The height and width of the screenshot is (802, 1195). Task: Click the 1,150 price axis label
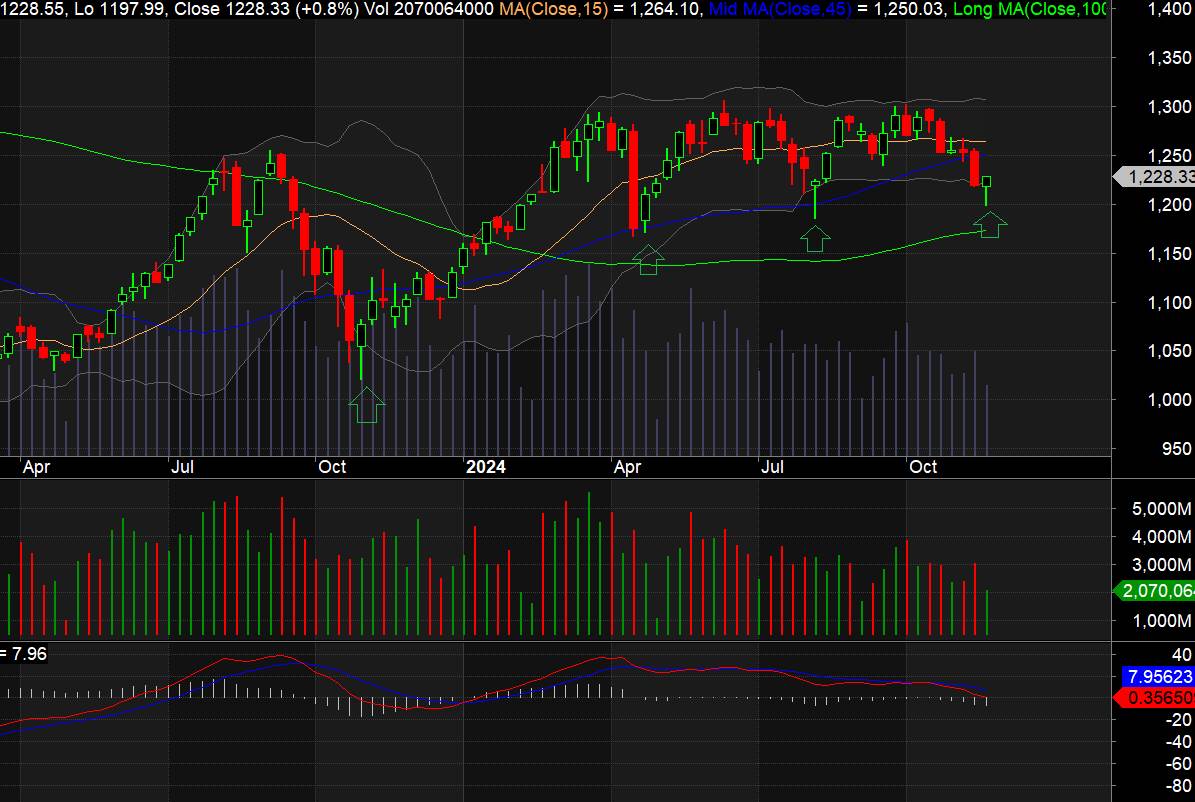1169,253
